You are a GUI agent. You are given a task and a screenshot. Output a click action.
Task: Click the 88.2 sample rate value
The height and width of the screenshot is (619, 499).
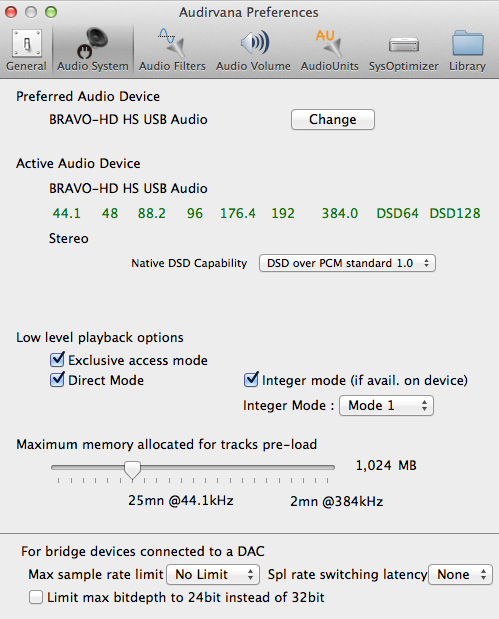[x=152, y=213]
